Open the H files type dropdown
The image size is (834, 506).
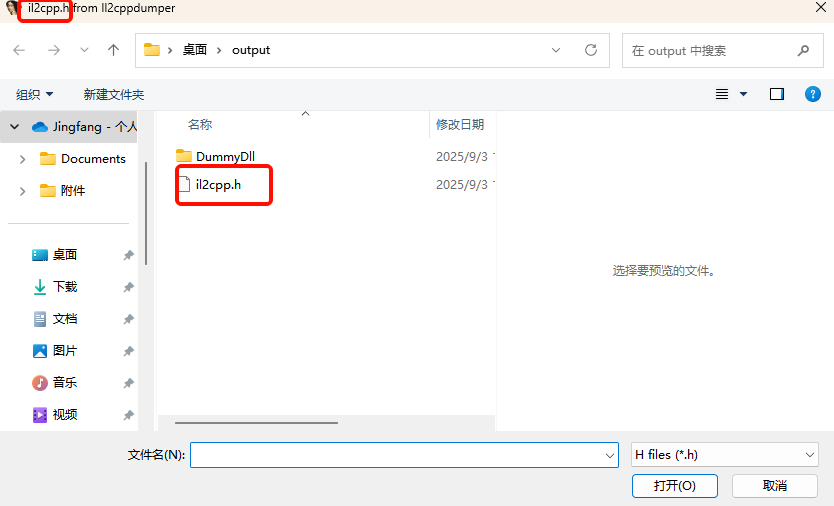pyautogui.click(x=725, y=454)
